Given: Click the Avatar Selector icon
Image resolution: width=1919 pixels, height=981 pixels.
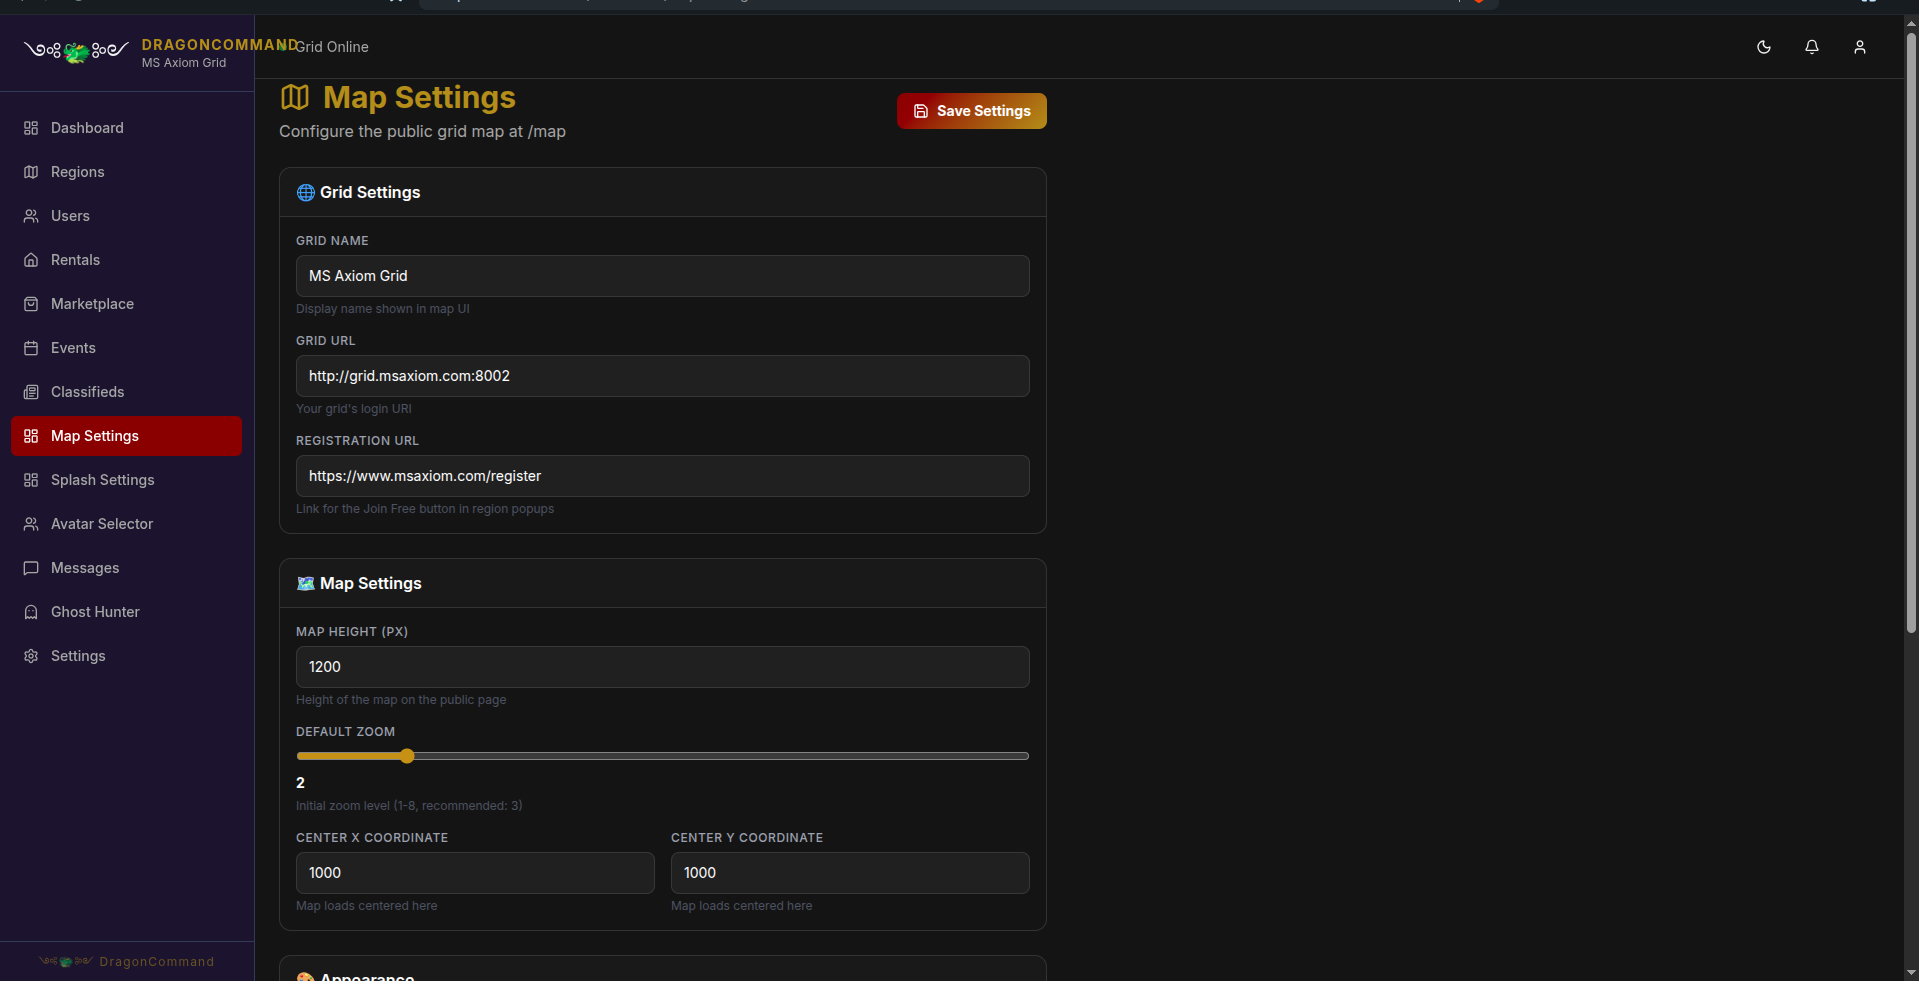Looking at the screenshot, I should 31,524.
